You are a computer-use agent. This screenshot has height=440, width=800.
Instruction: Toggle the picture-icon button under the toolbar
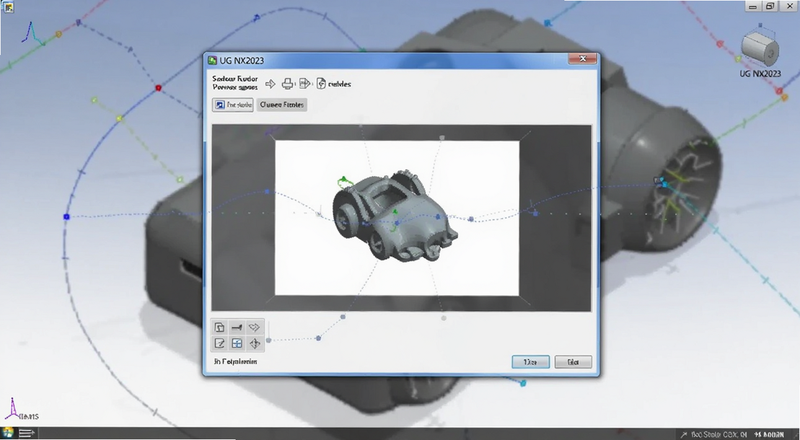pos(233,105)
